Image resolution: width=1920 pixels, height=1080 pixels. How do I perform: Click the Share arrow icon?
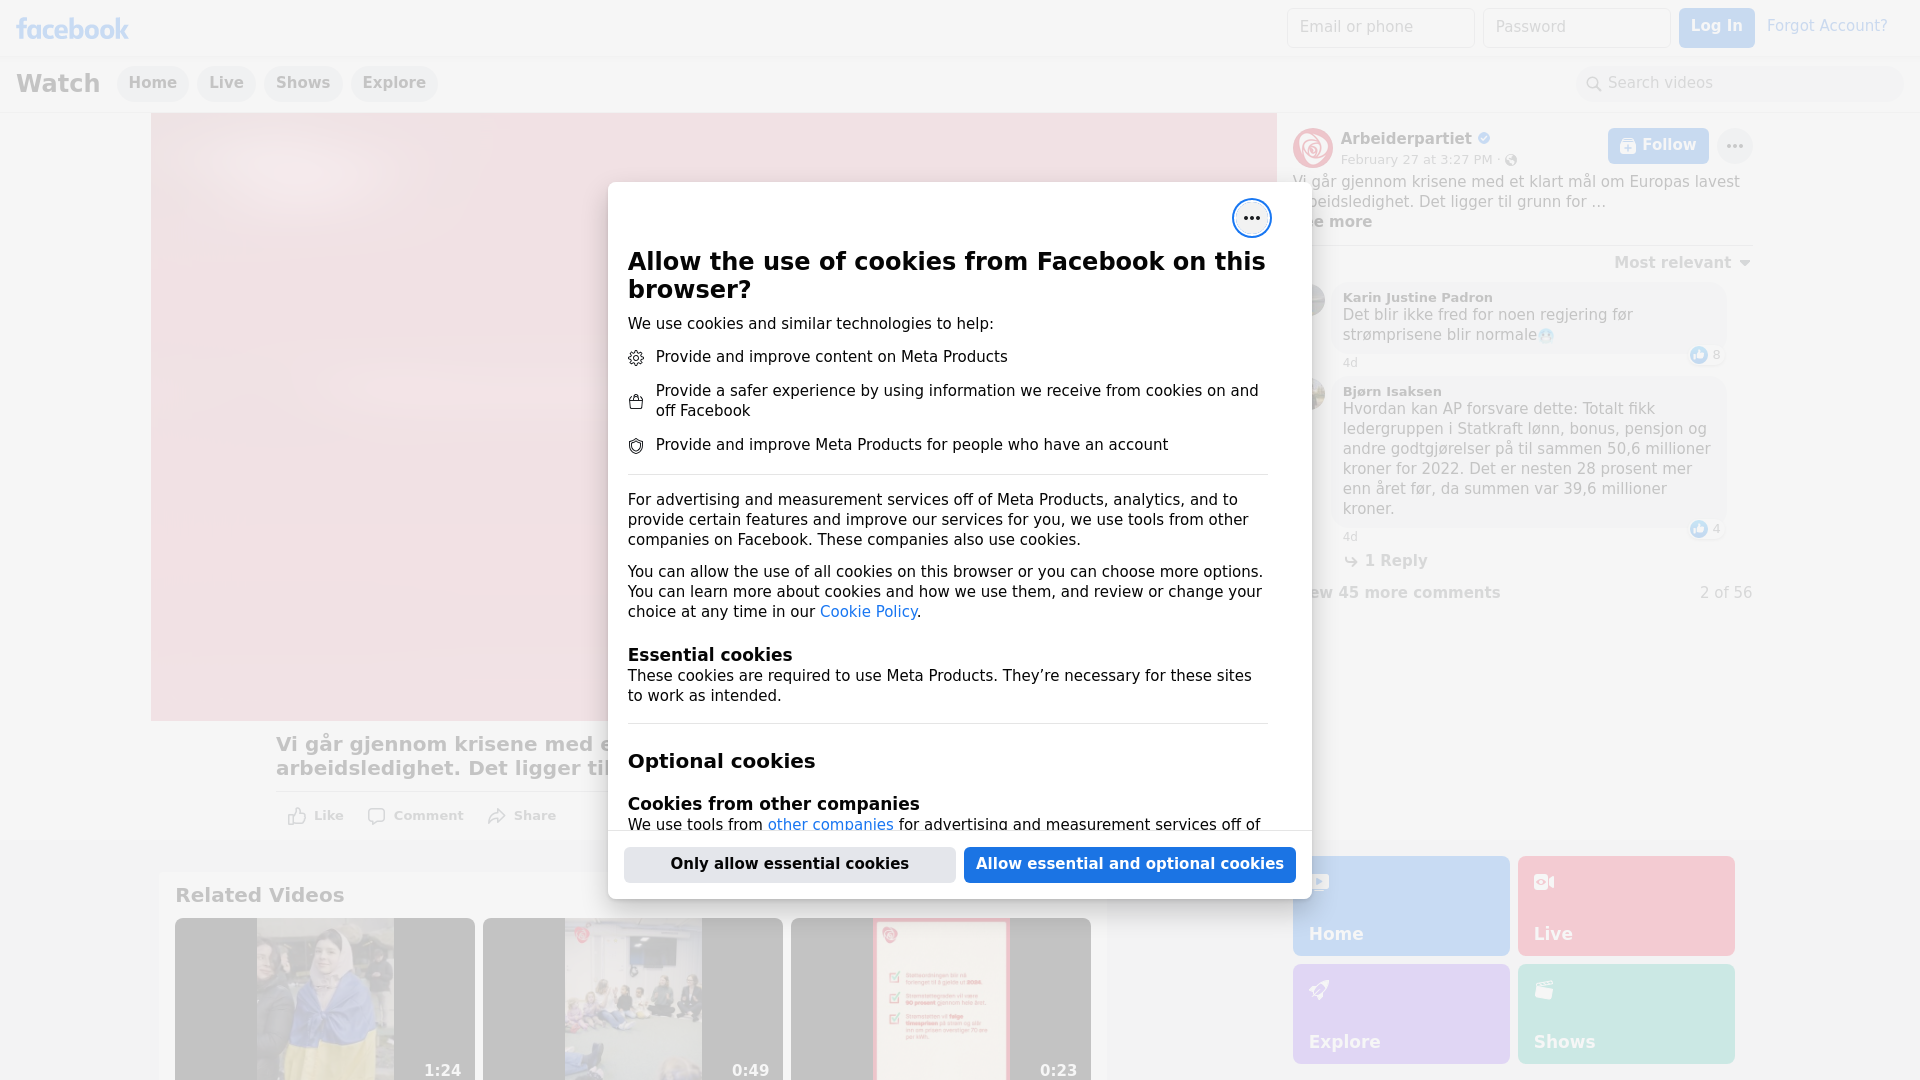[497, 816]
